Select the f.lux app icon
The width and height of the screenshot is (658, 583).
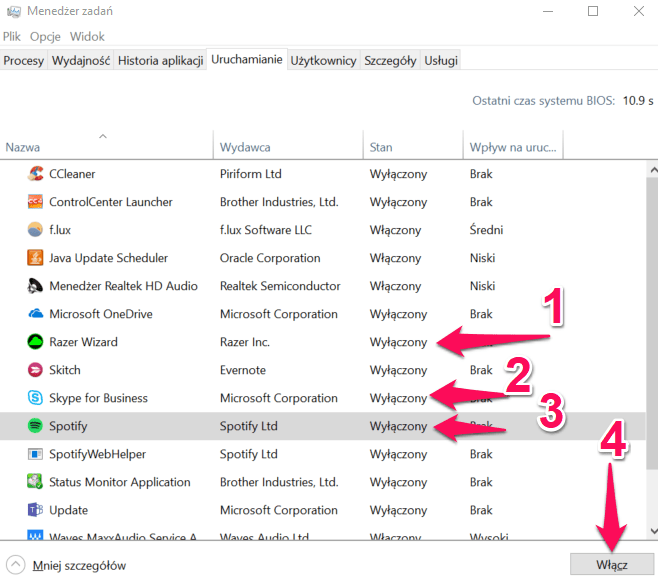pyautogui.click(x=36, y=230)
